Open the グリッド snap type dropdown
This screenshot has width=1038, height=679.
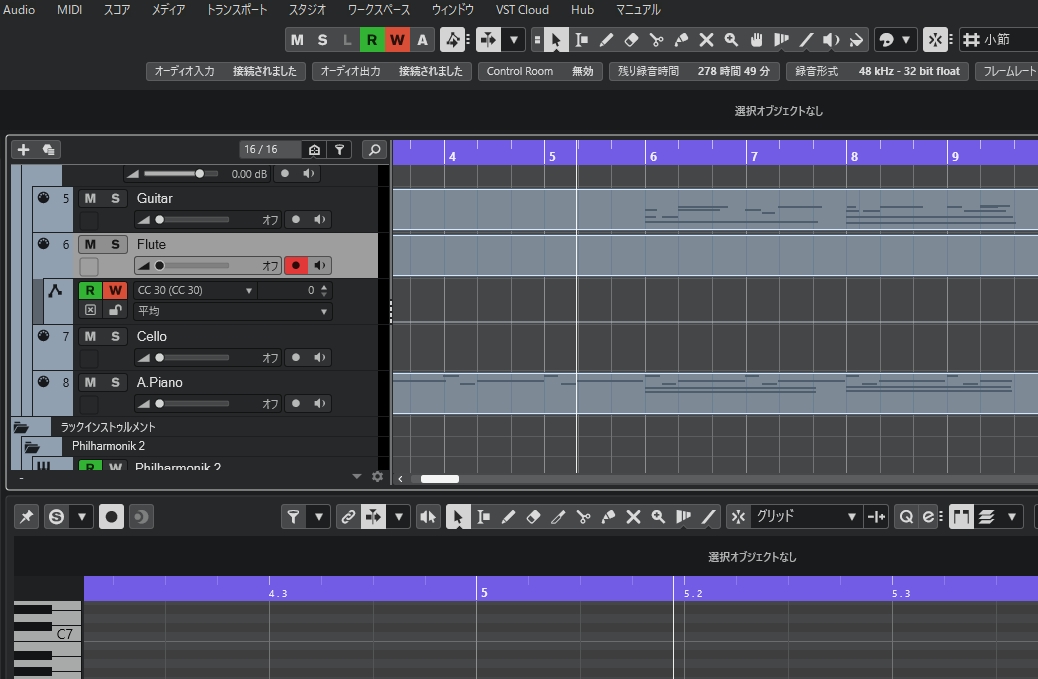851,517
